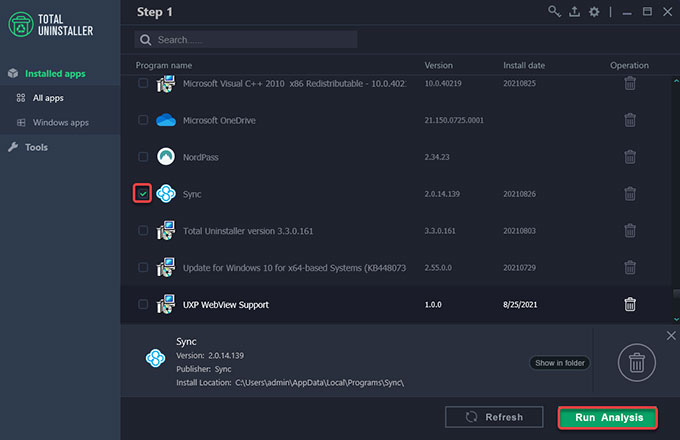Check the Microsoft OneDrive checkbox

click(x=143, y=120)
